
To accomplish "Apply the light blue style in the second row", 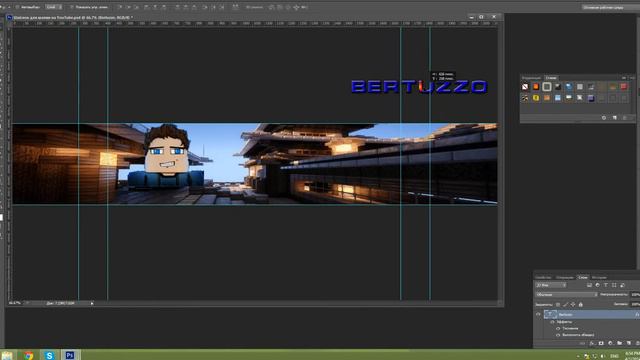I will tap(558, 98).
